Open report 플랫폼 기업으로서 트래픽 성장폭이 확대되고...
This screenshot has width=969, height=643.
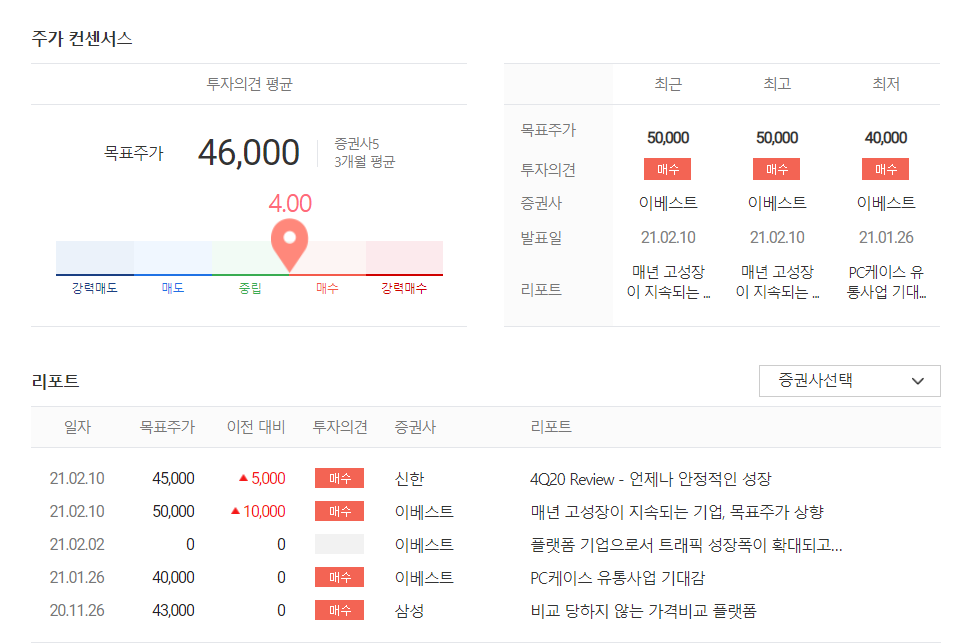[686, 545]
